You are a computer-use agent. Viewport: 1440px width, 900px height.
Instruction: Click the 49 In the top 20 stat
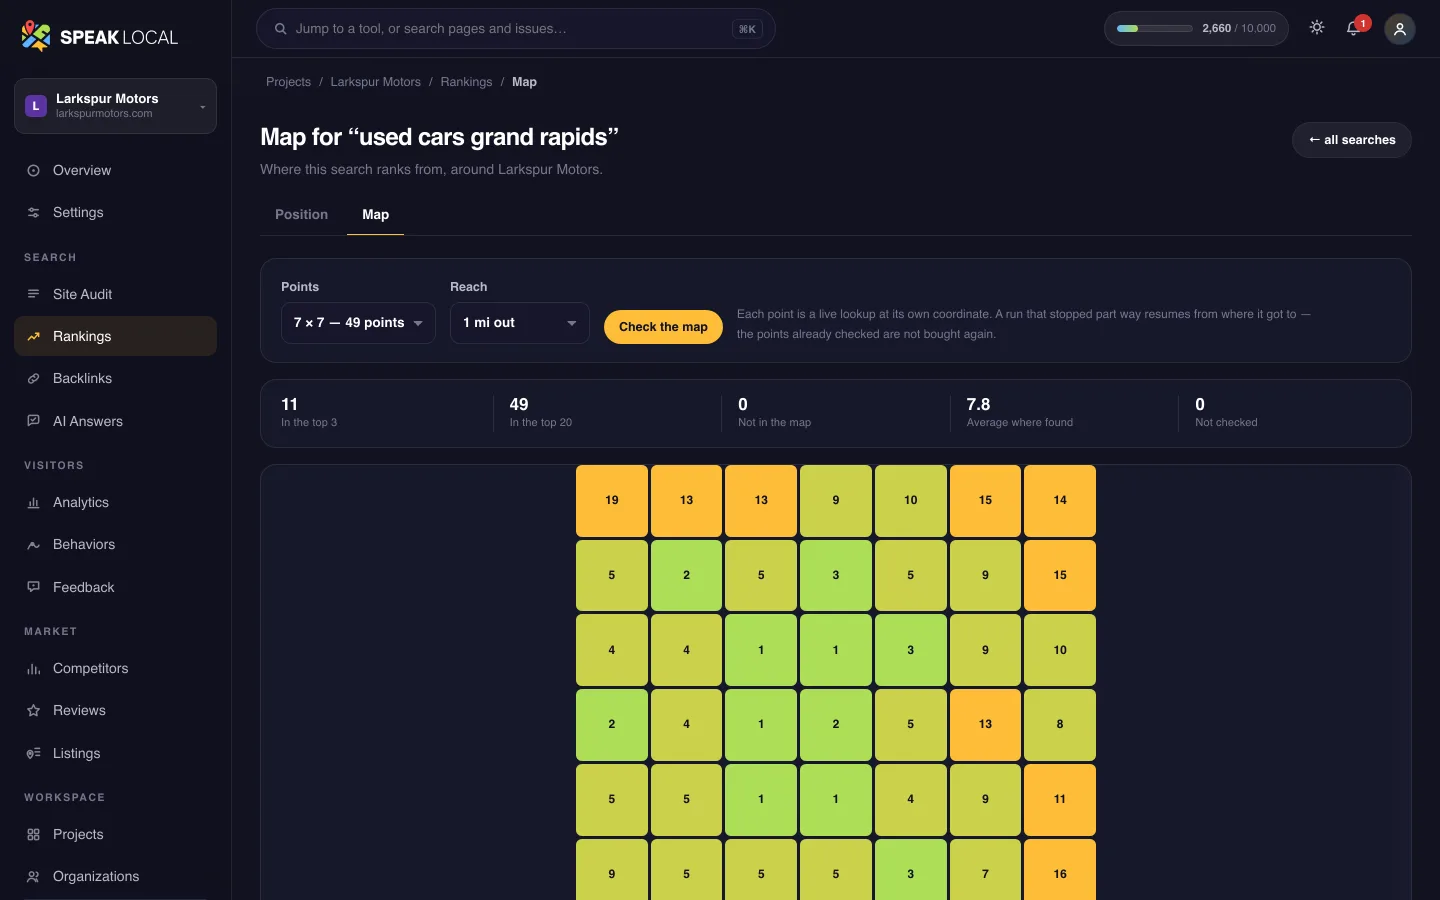pos(605,413)
